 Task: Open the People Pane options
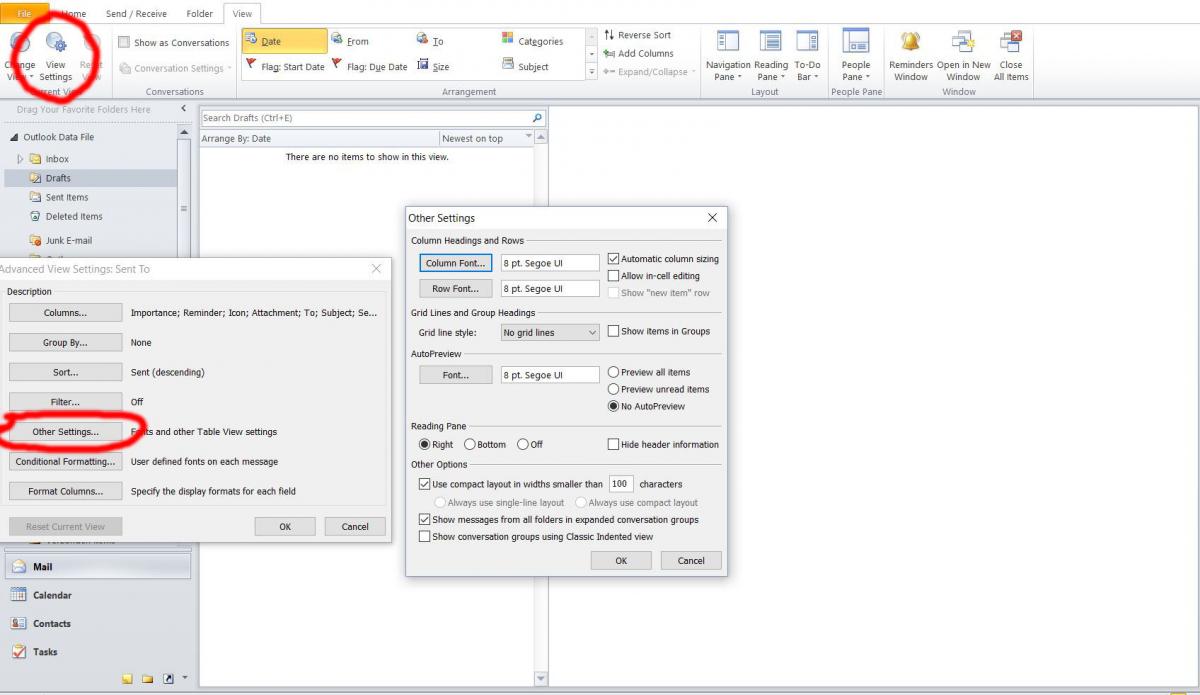[x=856, y=56]
